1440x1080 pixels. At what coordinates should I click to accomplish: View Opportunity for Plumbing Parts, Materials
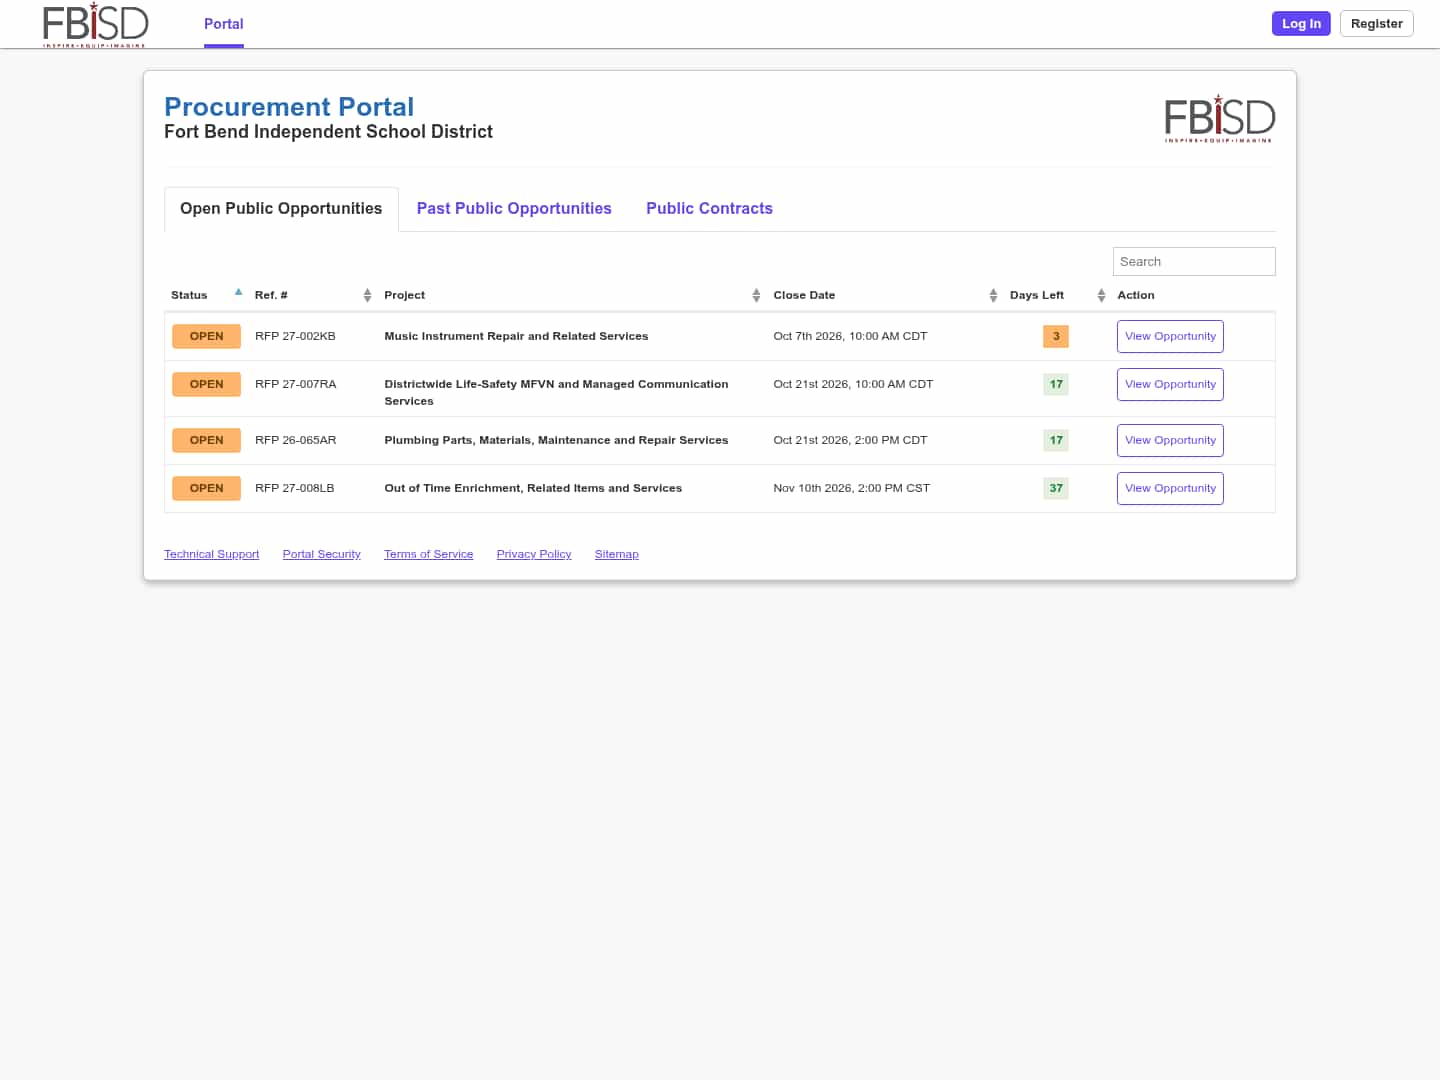coord(1170,441)
